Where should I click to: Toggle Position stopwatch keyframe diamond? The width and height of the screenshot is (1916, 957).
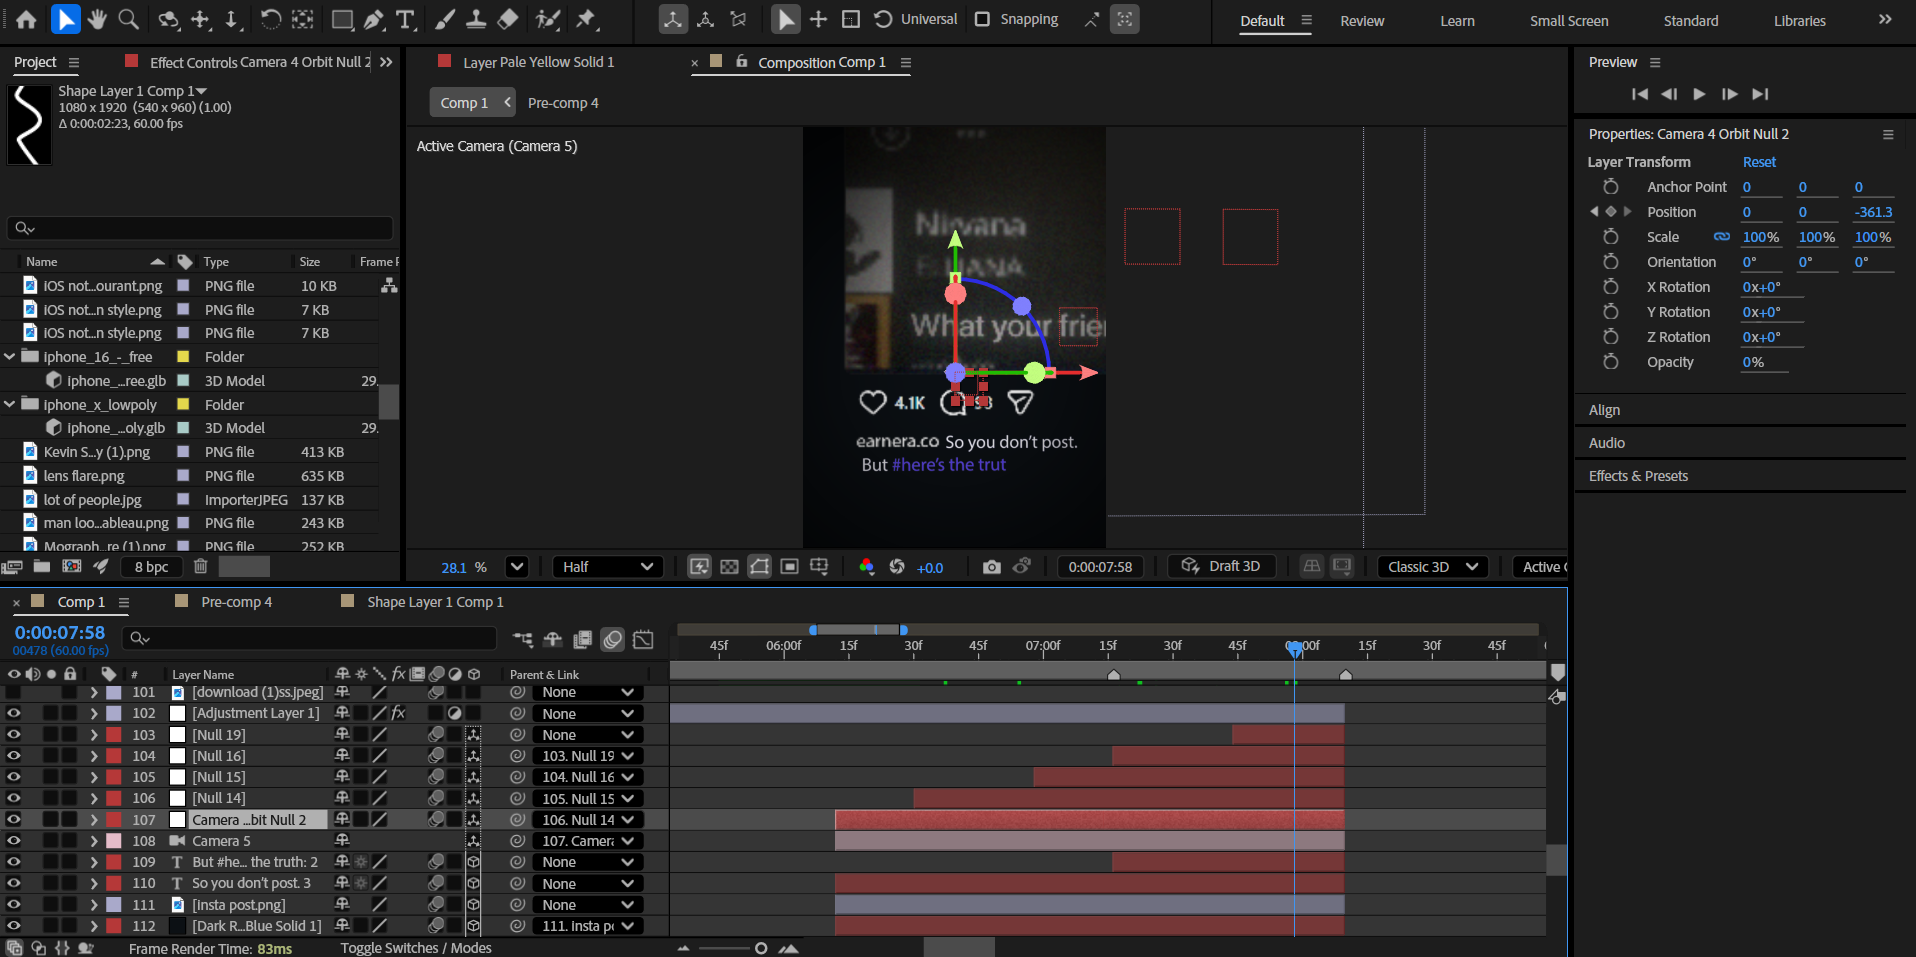(x=1610, y=212)
